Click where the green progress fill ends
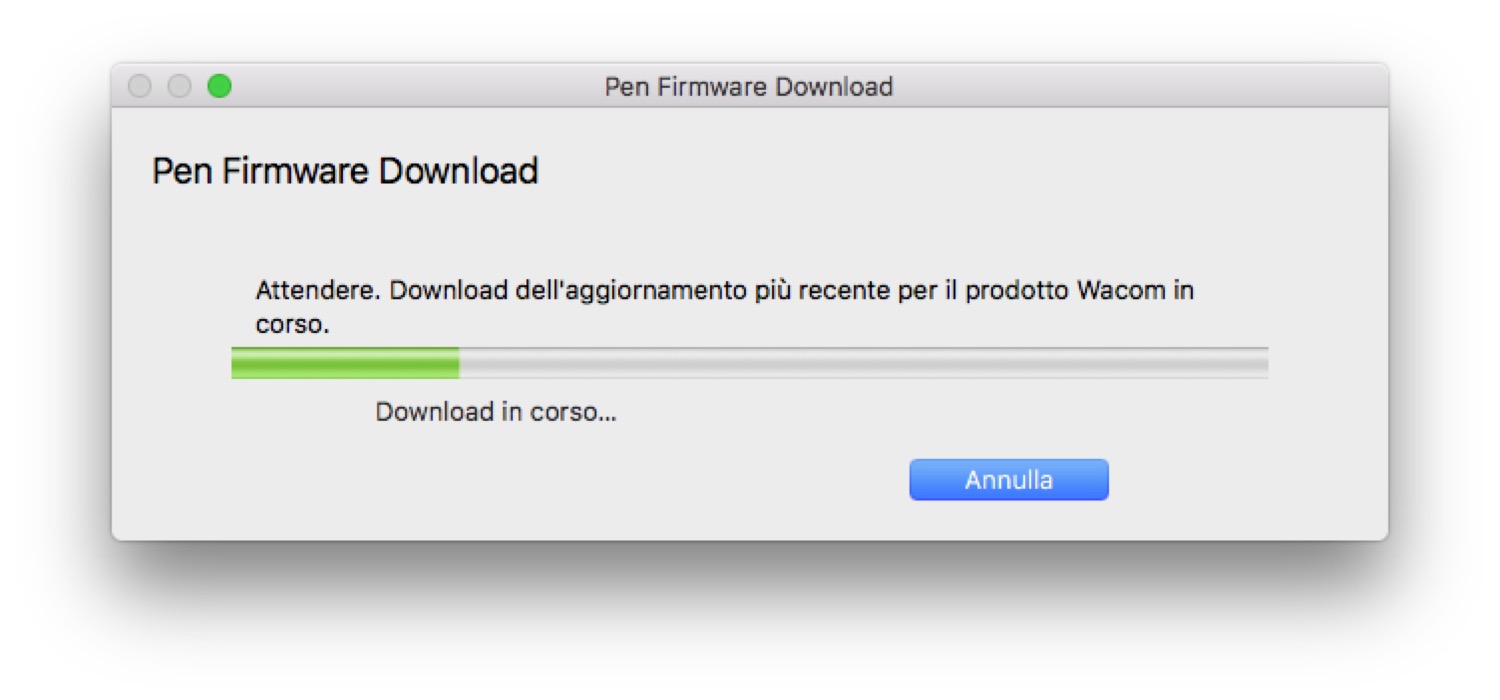 tap(458, 363)
